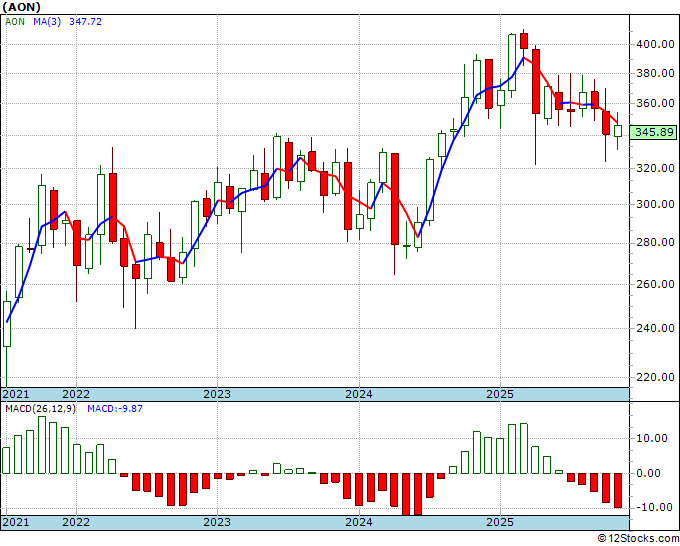Click the 2023 marker on price timeline
Viewport: 680px width, 546px height.
[217, 394]
